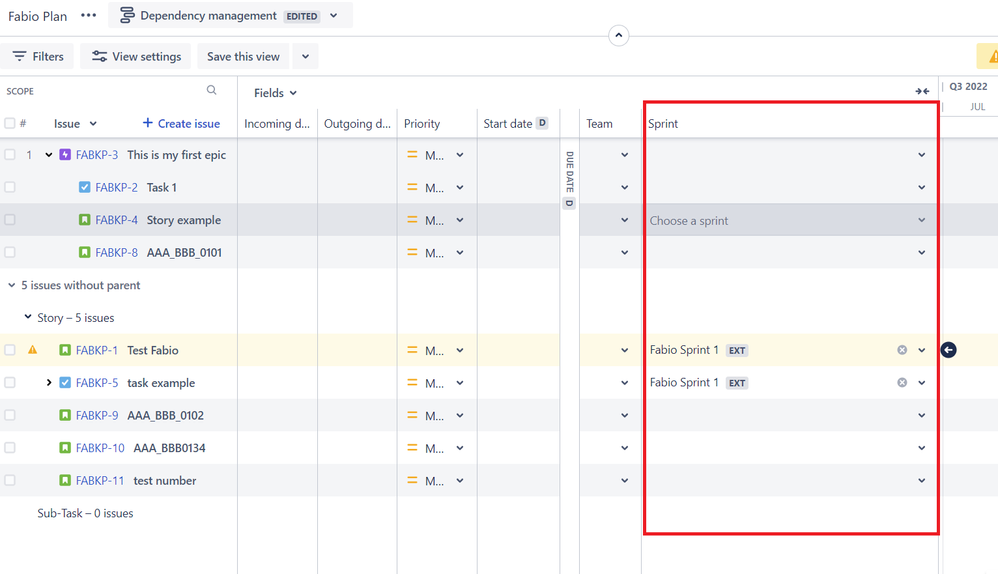The width and height of the screenshot is (998, 574).
Task: Collapse the FABKP-3 epic row
Action: 48,155
